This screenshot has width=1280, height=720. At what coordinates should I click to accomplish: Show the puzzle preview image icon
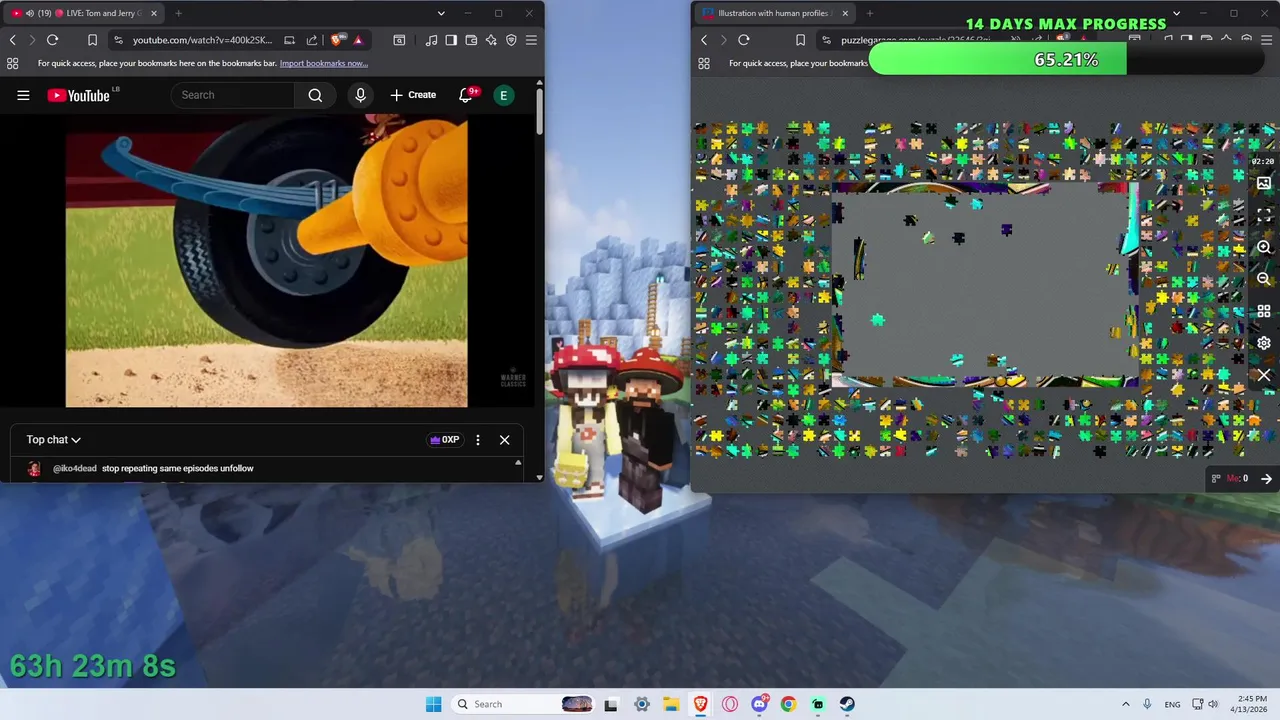pos(1264,183)
